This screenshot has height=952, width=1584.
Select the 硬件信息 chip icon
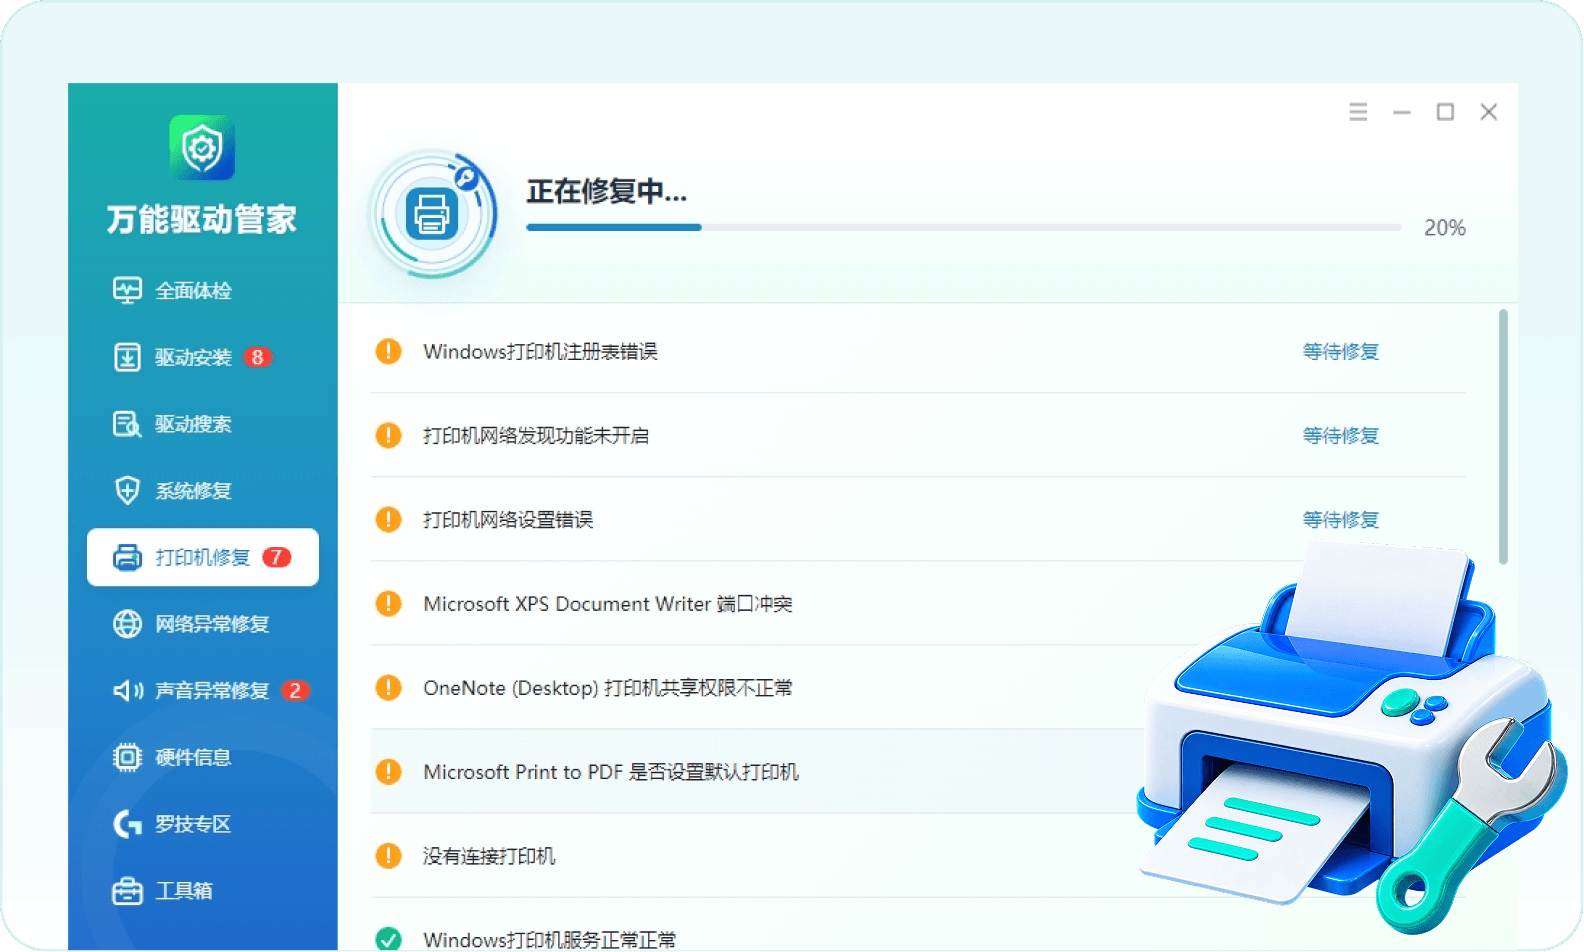[x=127, y=757]
